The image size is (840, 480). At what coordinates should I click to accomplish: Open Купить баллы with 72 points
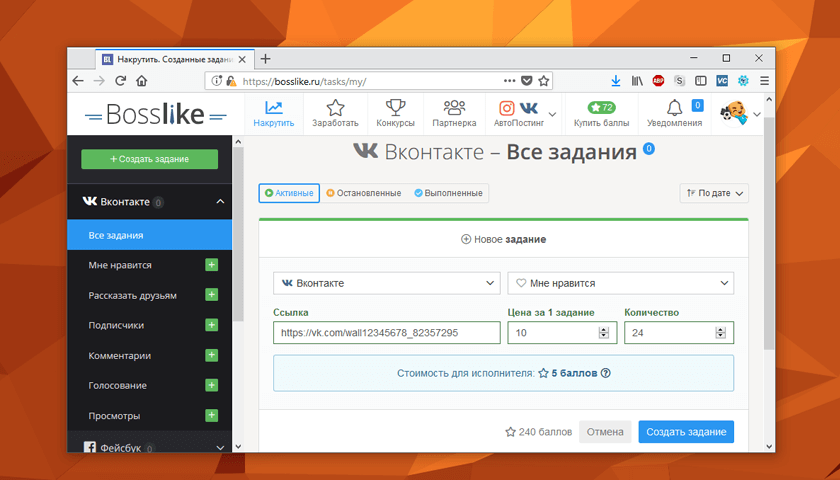click(601, 114)
